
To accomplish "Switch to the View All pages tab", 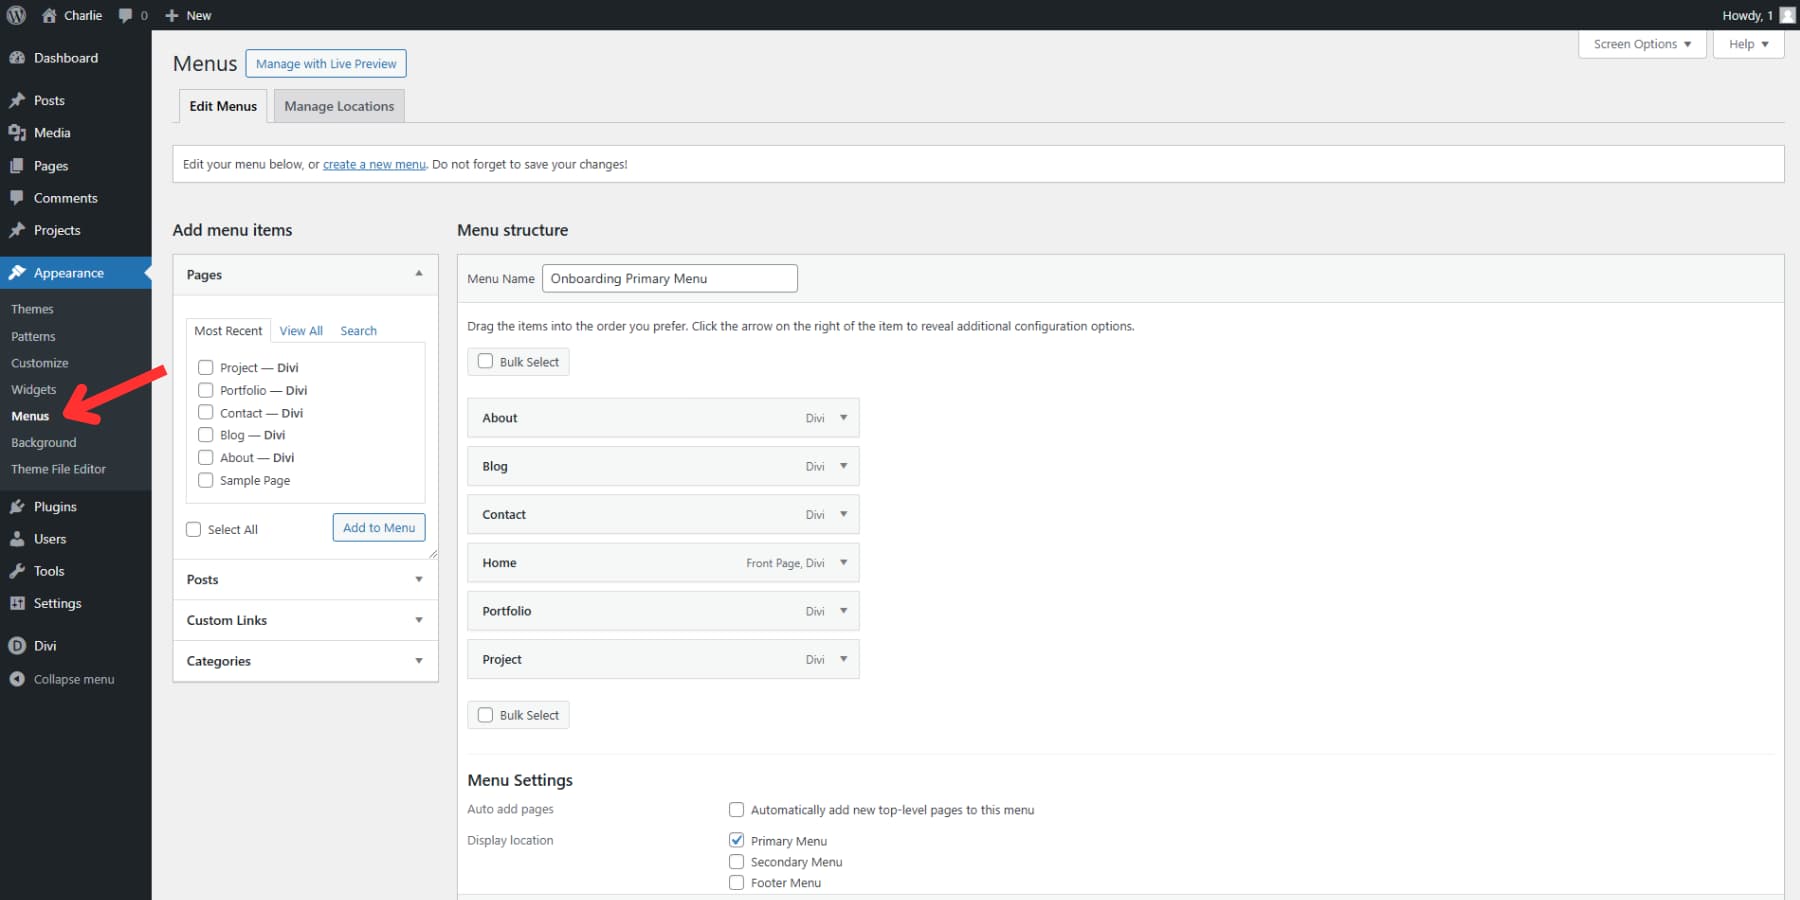I will 301,330.
